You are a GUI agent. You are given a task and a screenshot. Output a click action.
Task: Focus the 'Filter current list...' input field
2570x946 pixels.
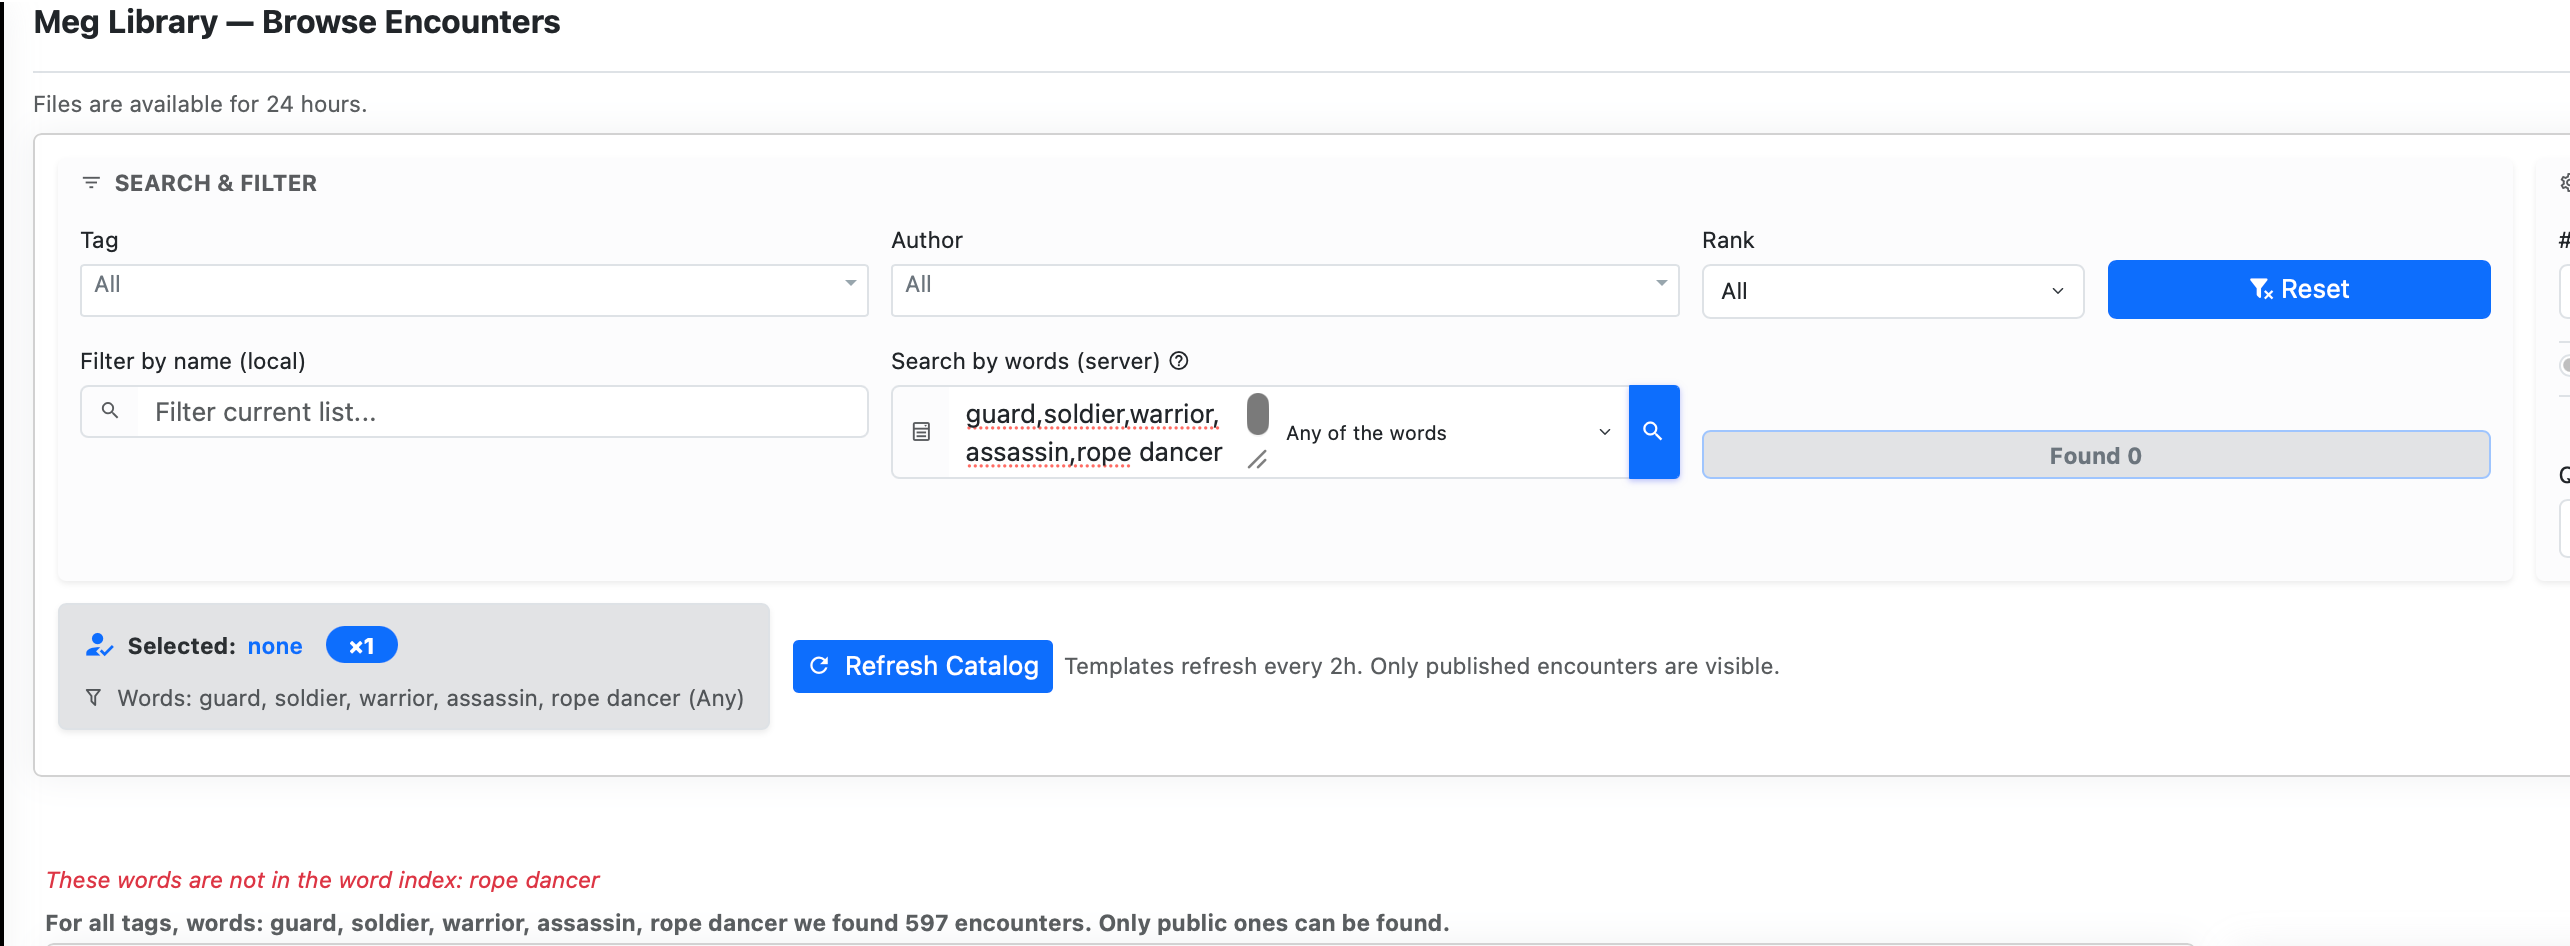[500, 412]
